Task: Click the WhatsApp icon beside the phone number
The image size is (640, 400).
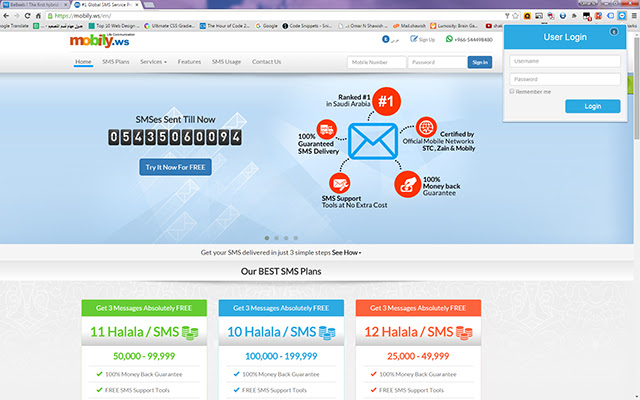Action: (449, 39)
